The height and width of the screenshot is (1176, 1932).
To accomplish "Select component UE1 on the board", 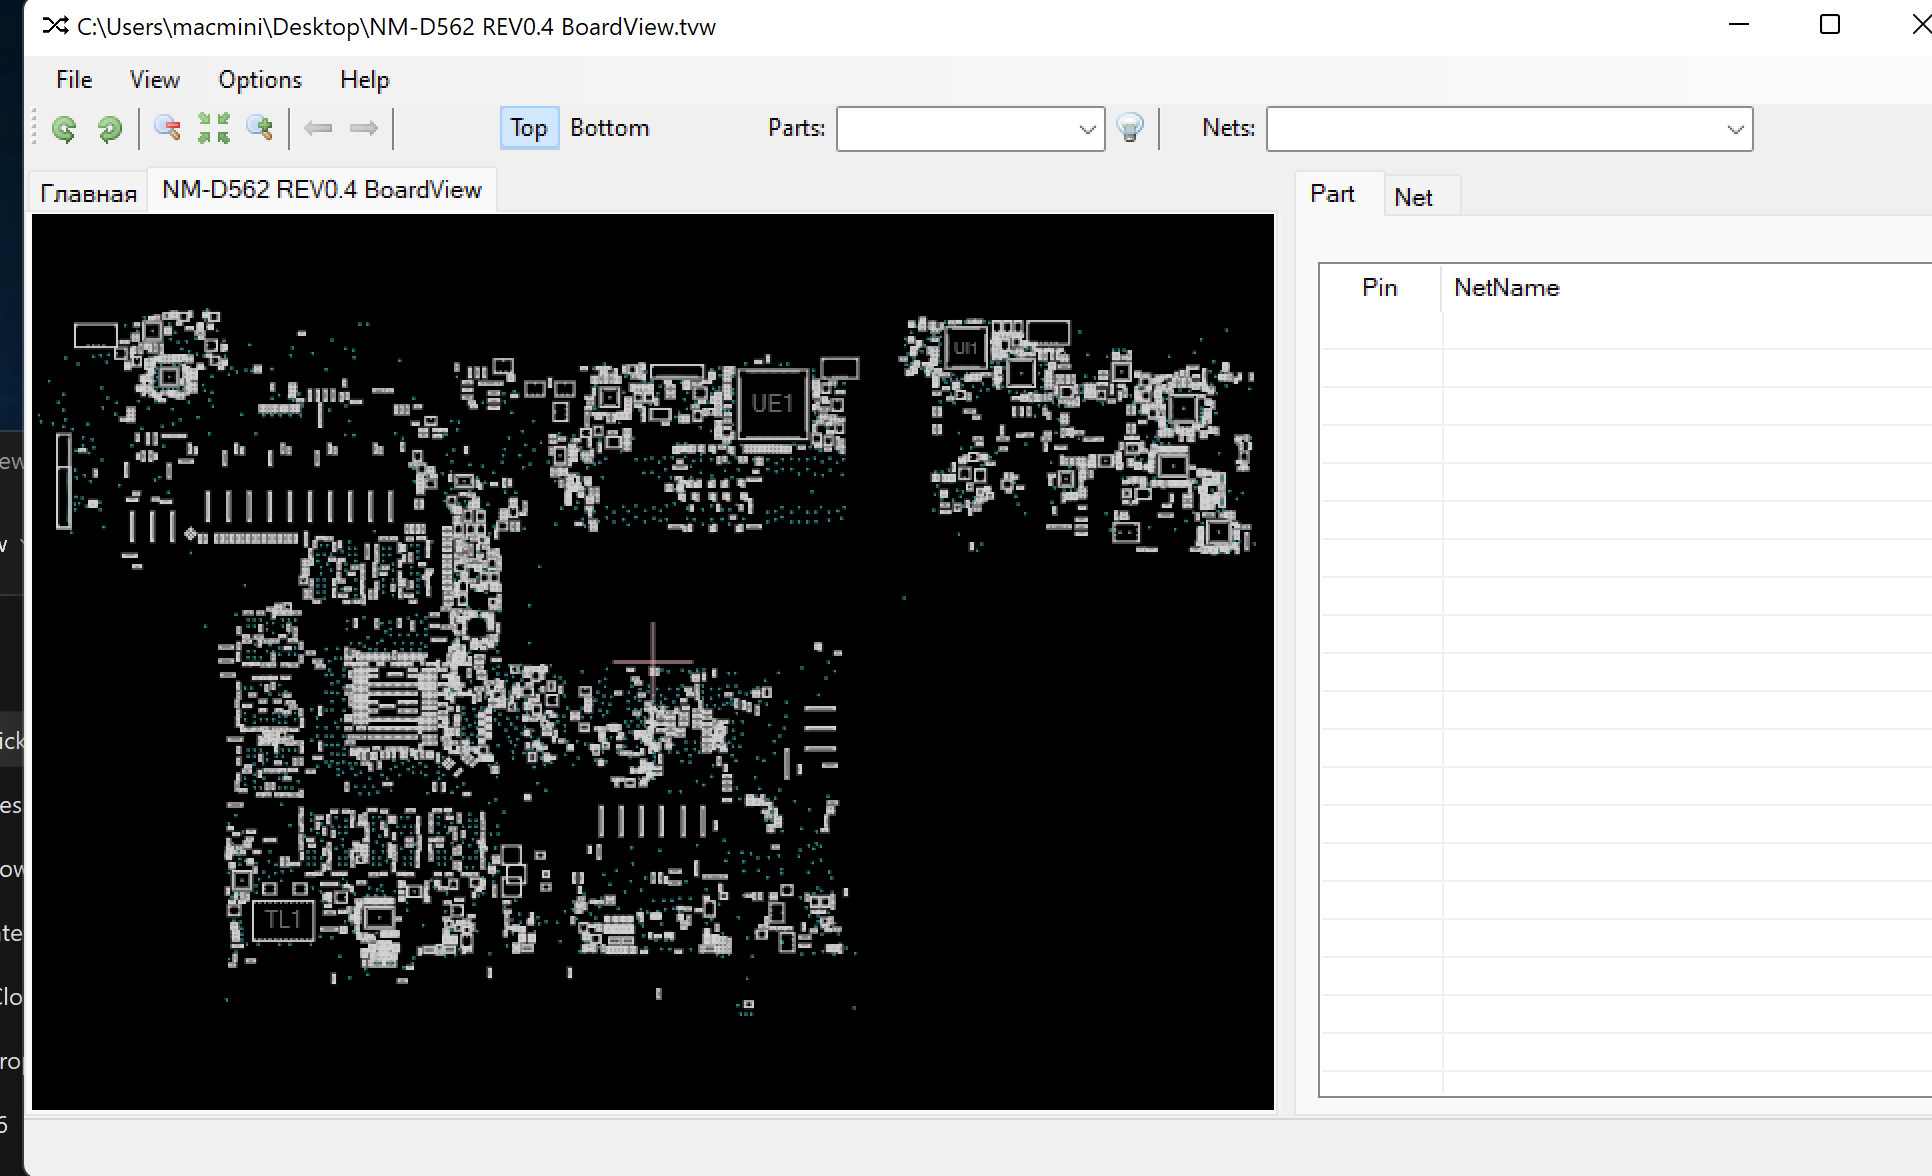I will (774, 403).
